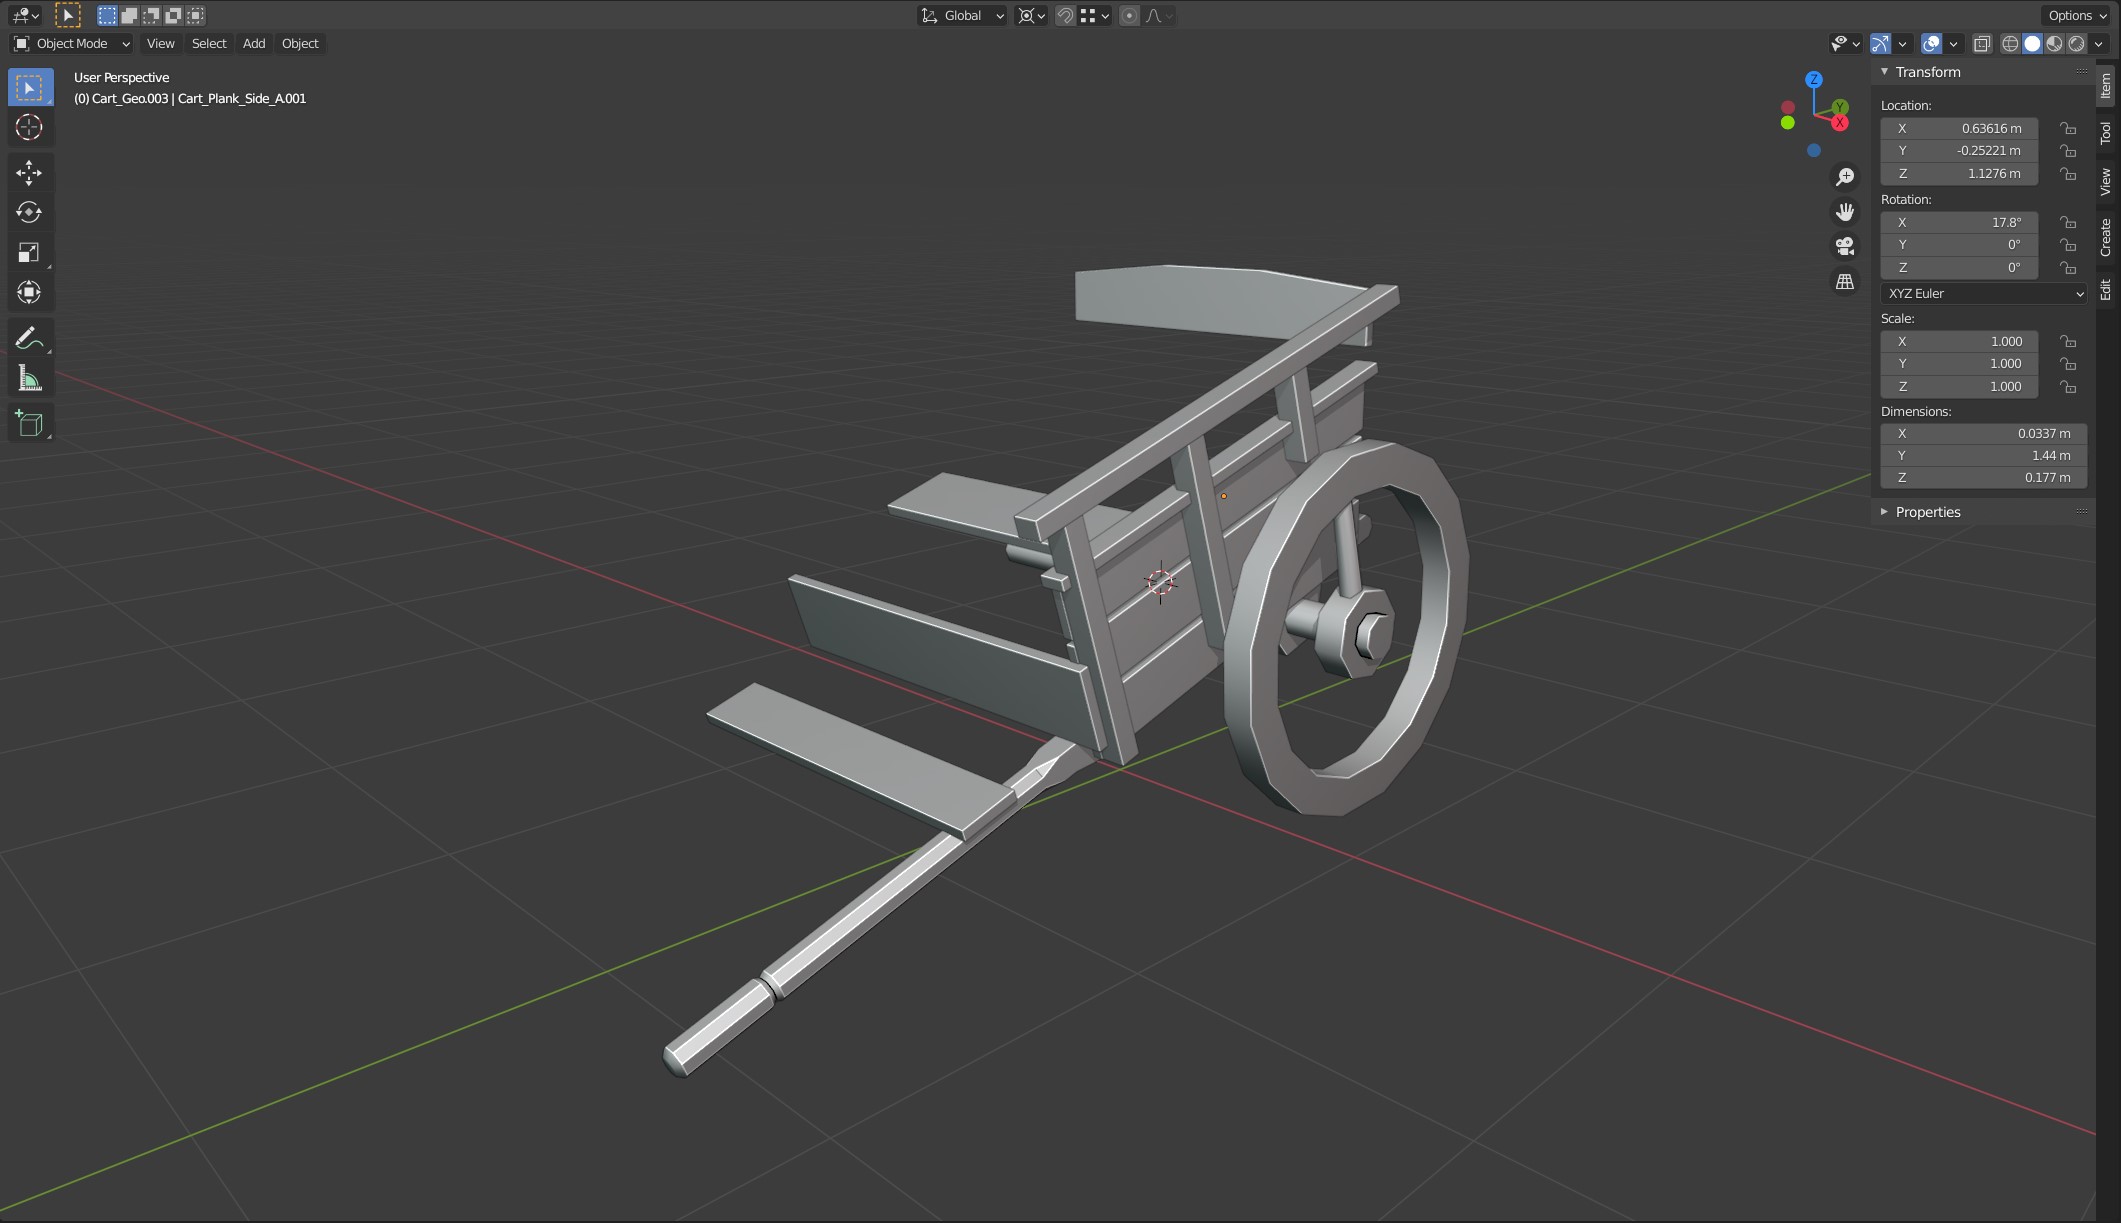The height and width of the screenshot is (1223, 2121).
Task: Open XYZ Euler rotation mode dropdown
Action: pyautogui.click(x=1984, y=293)
